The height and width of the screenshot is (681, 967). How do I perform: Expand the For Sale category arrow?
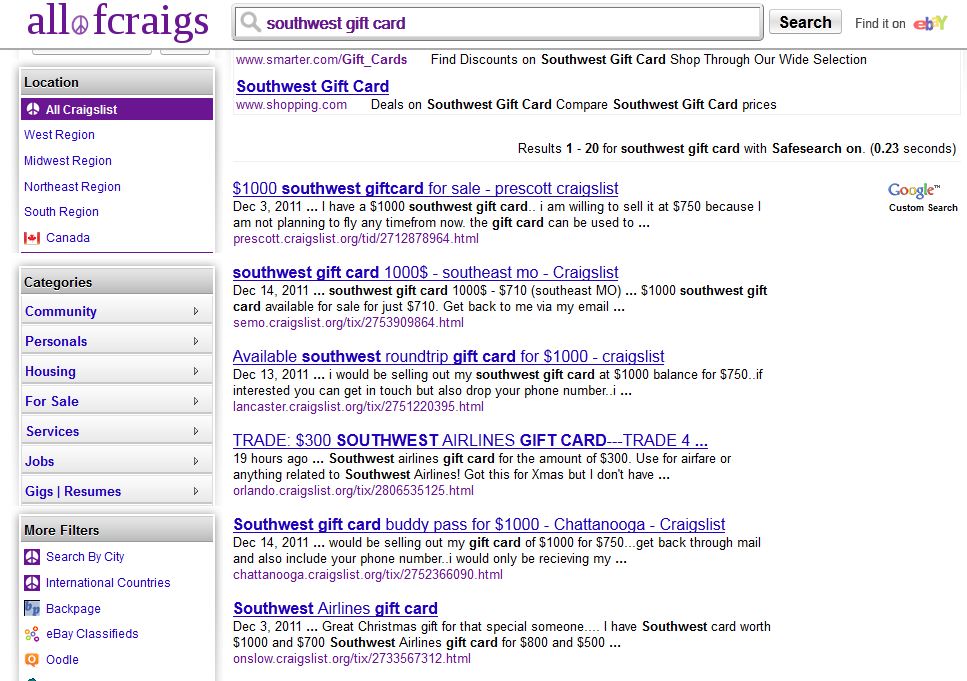(196, 401)
